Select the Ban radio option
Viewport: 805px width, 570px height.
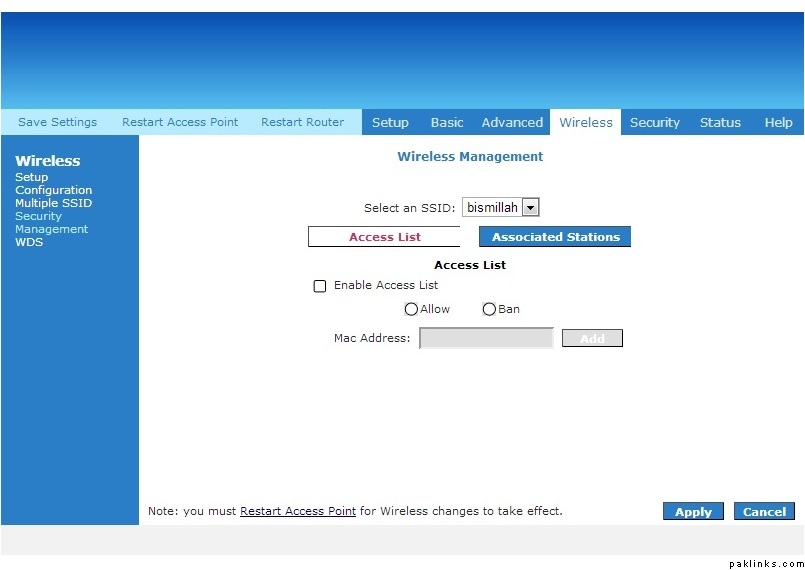tap(489, 310)
